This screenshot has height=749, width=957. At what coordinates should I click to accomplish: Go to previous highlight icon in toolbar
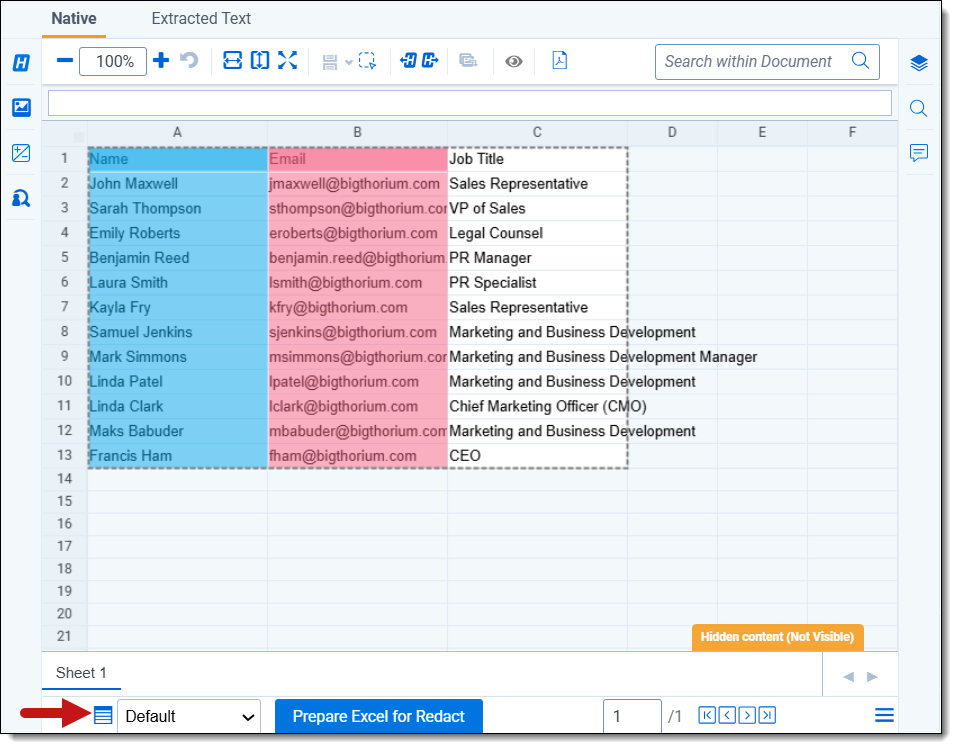coord(408,61)
